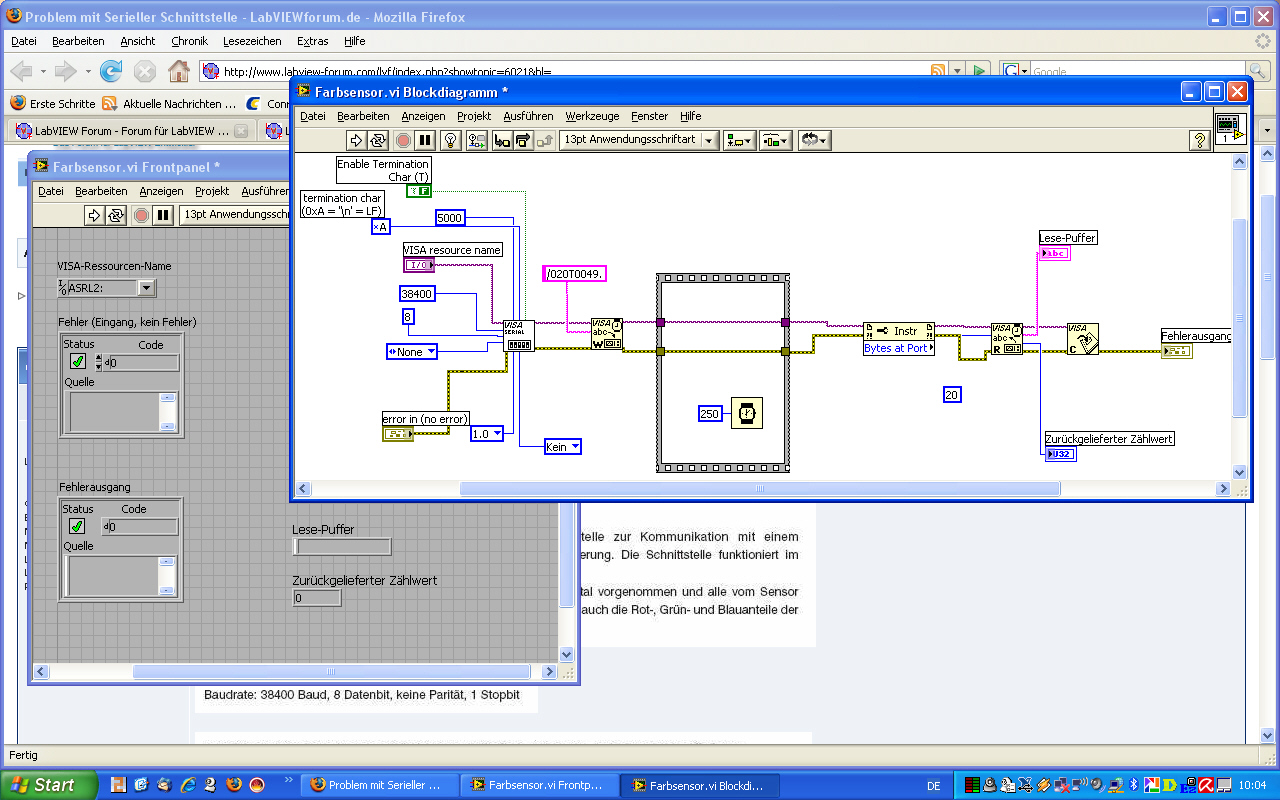Image resolution: width=1280 pixels, height=800 pixels.
Task: Click the Lese-Puffer abc string terminal
Action: pyautogui.click(x=1054, y=253)
